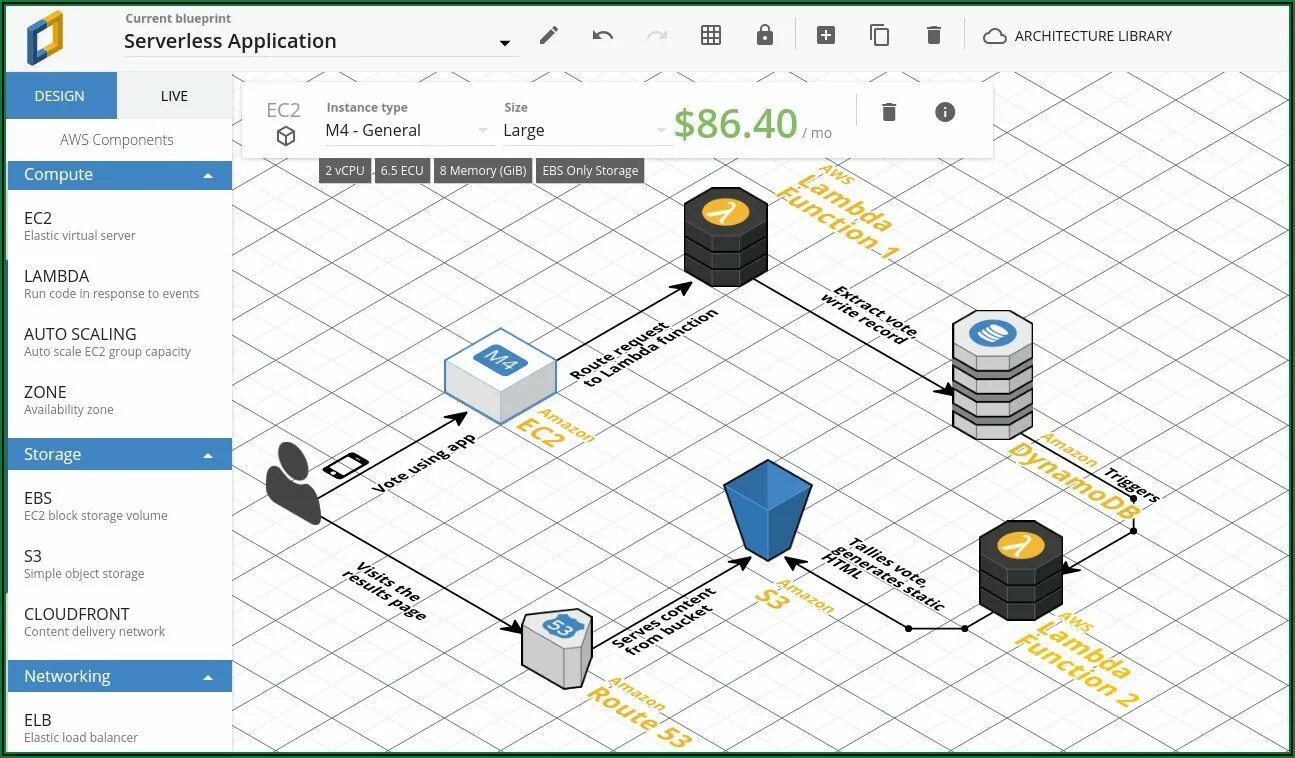Click the 'Vote using app' arrow label
Image resolution: width=1295 pixels, height=758 pixels.
tap(423, 464)
